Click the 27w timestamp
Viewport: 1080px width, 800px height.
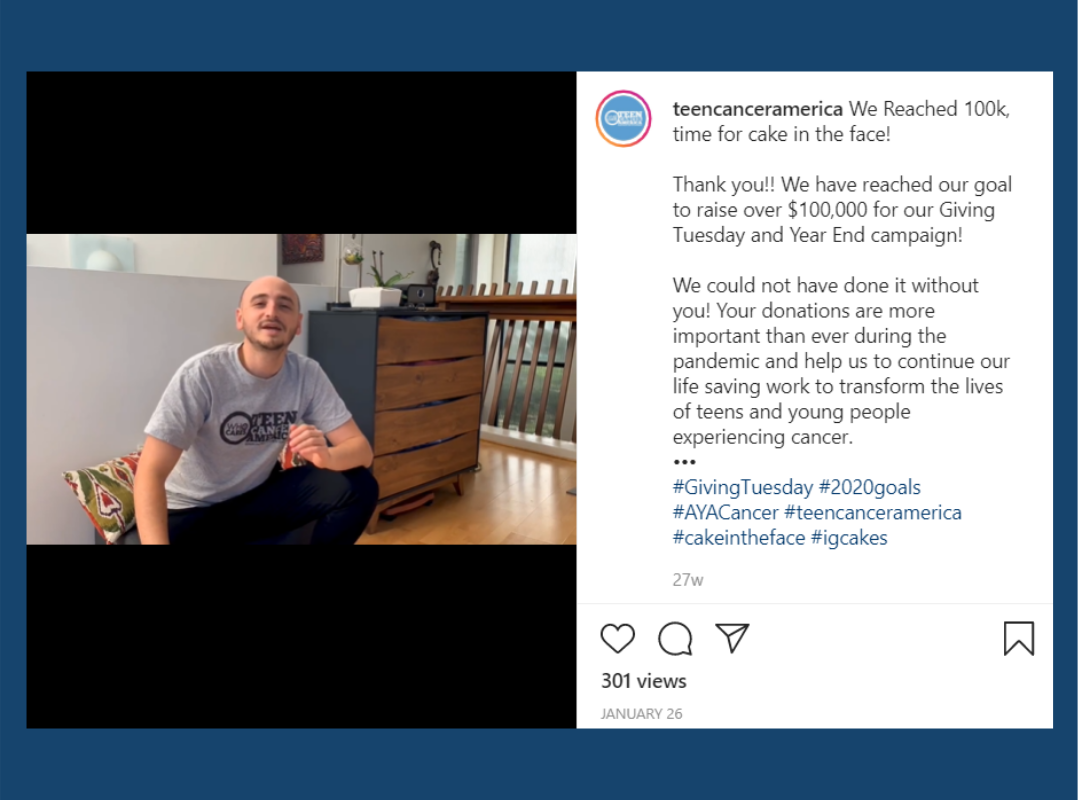pyautogui.click(x=687, y=580)
